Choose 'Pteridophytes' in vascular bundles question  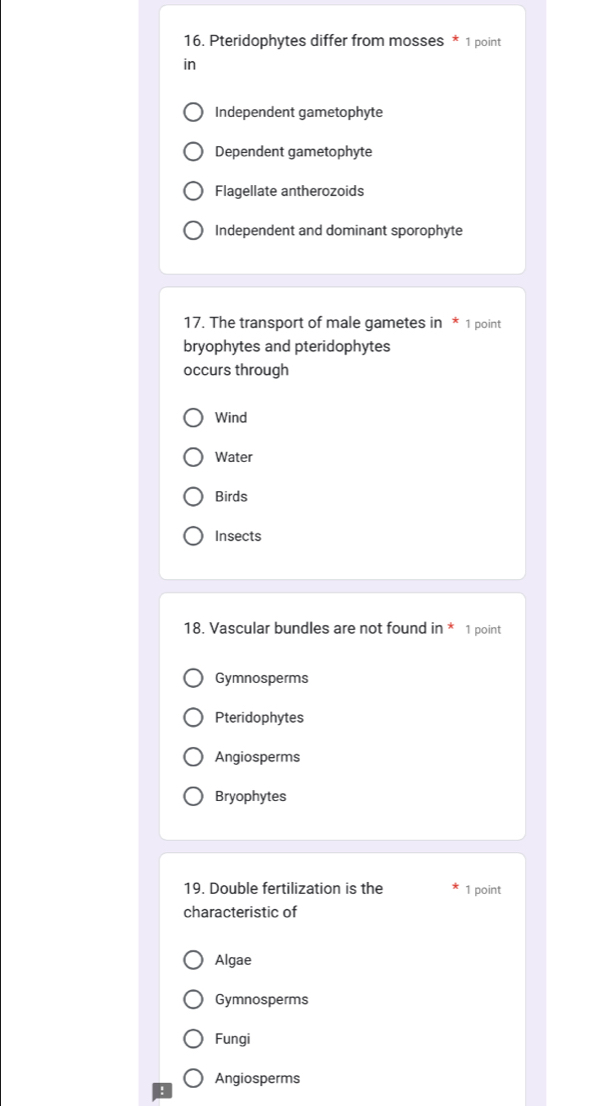coord(193,717)
